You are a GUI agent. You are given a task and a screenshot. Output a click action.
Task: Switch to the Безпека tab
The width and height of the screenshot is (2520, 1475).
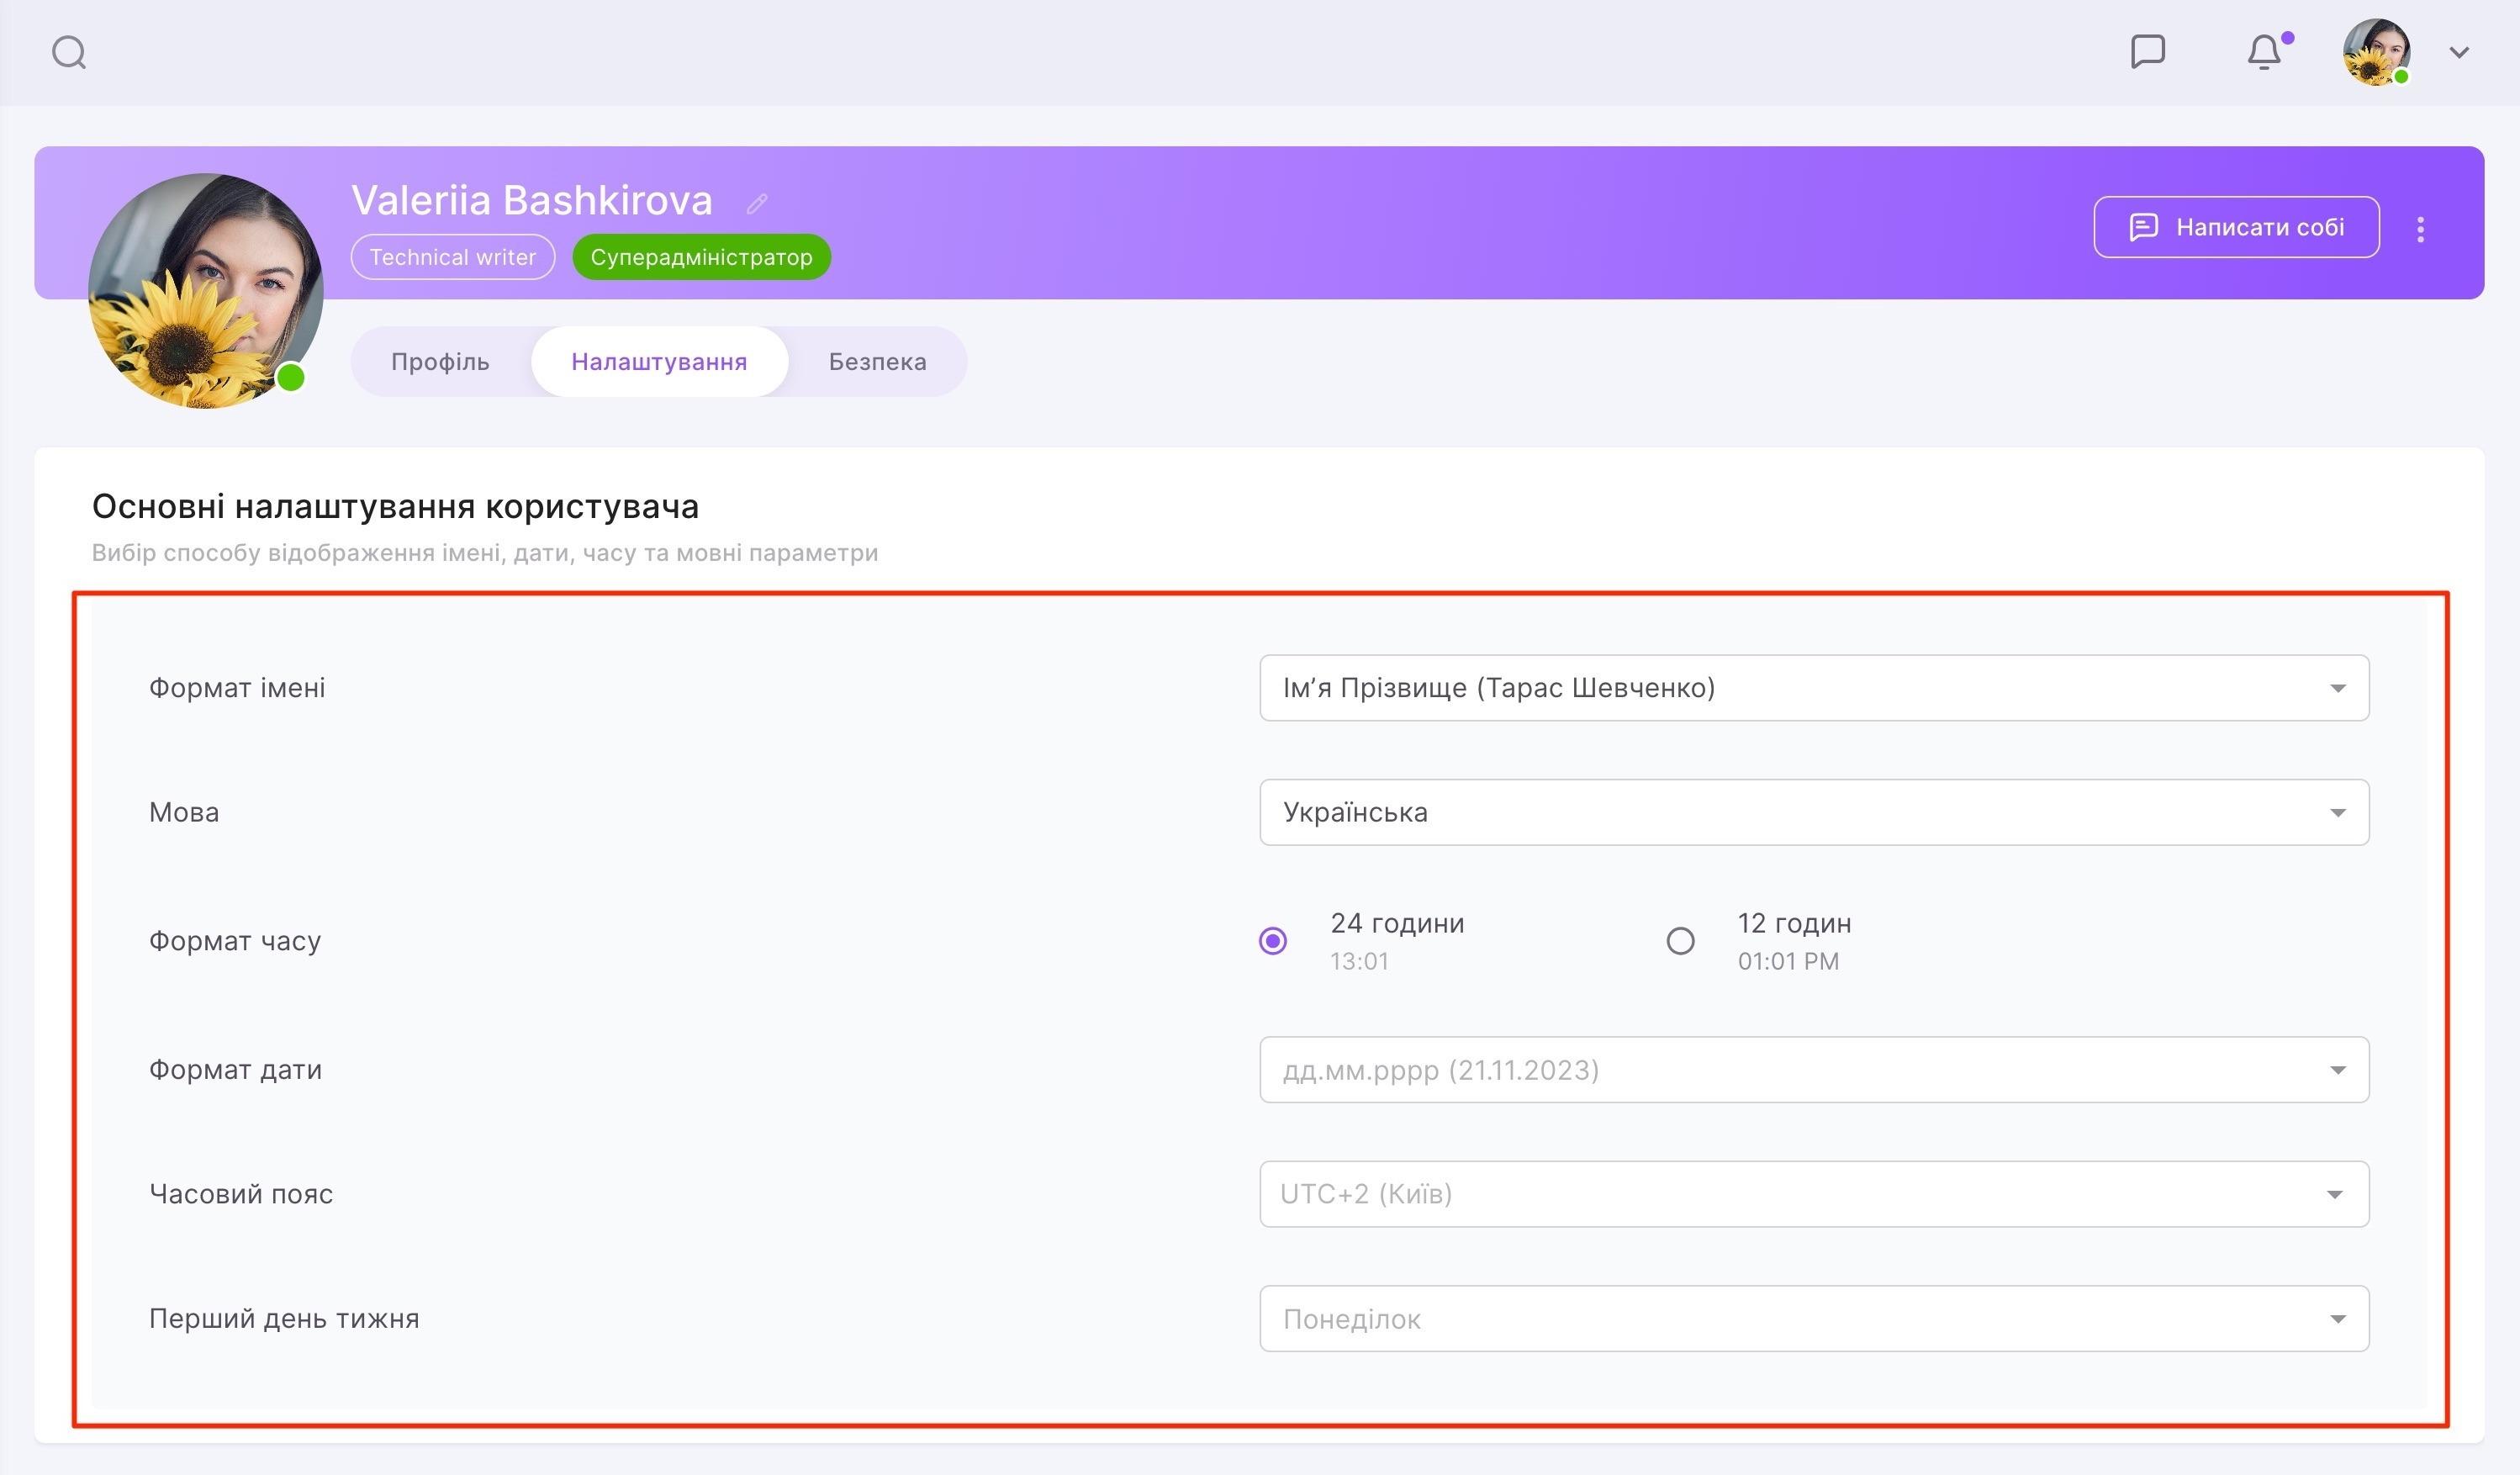point(877,361)
